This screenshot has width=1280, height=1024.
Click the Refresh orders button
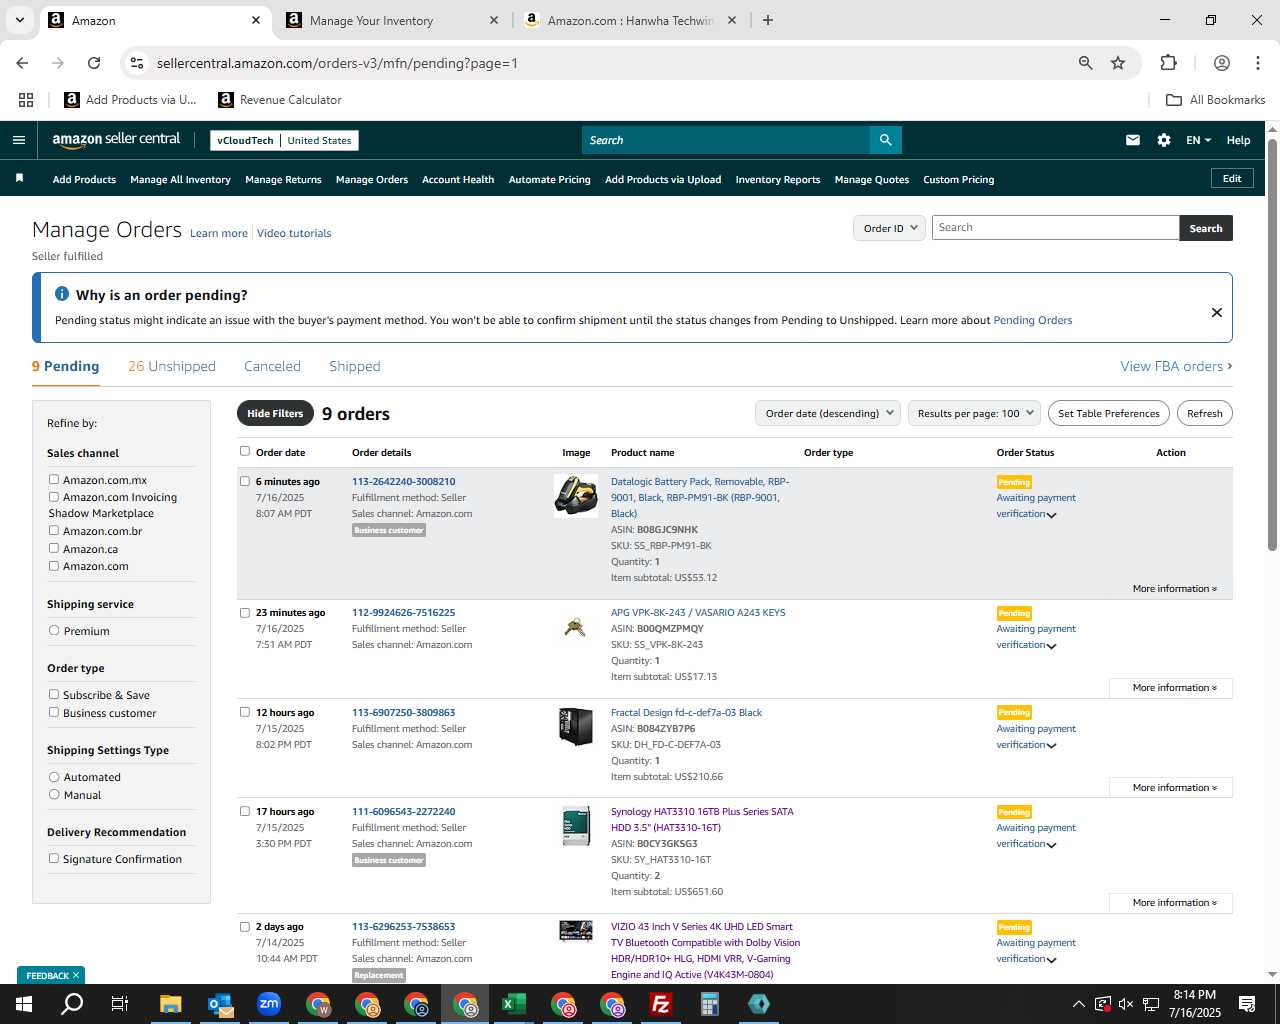pyautogui.click(x=1204, y=413)
